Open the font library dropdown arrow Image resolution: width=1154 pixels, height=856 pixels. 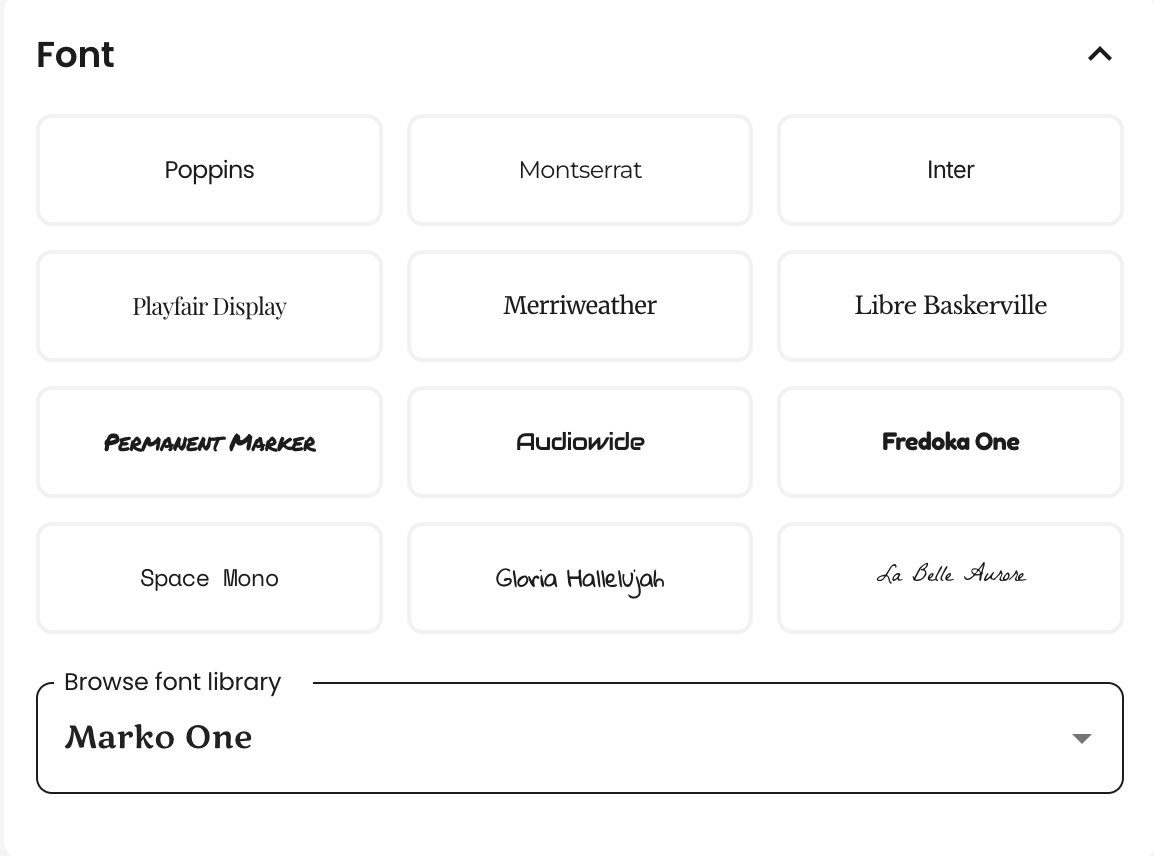click(x=1081, y=738)
